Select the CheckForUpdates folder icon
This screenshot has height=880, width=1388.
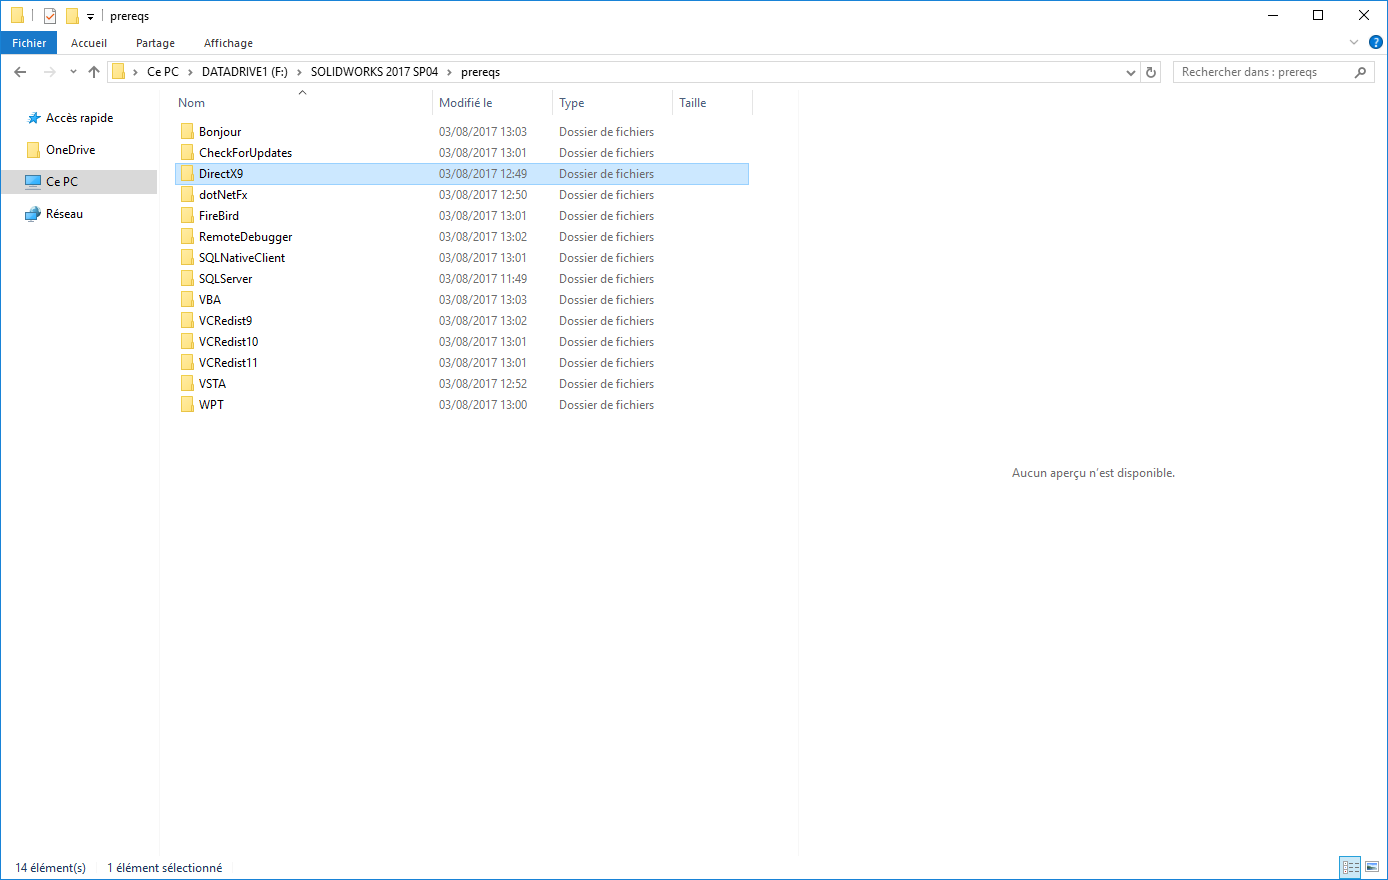(x=187, y=153)
